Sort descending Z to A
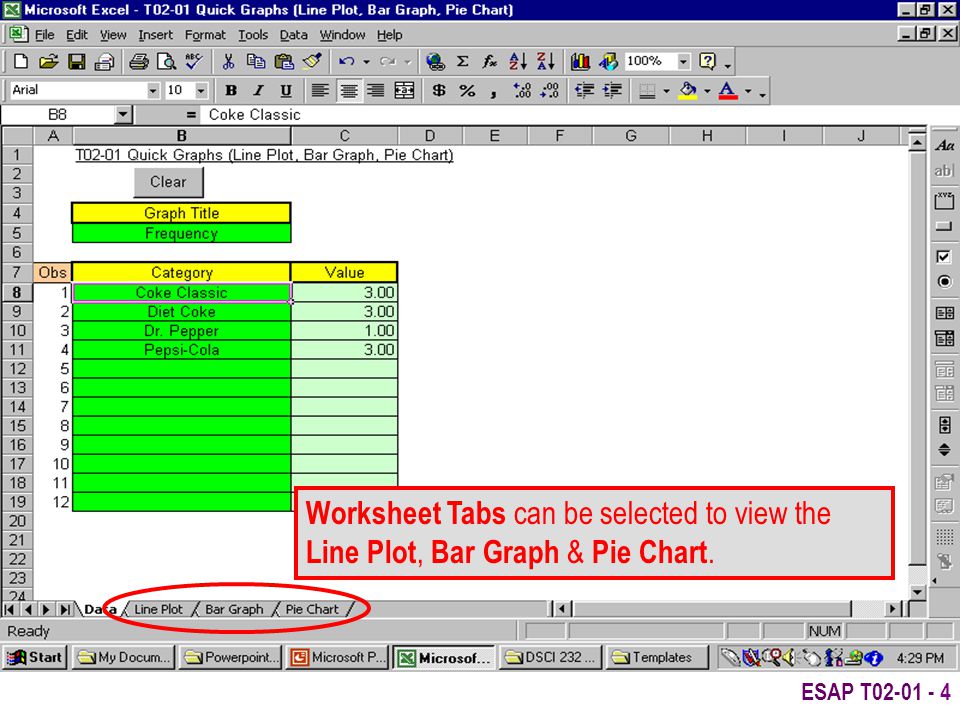This screenshot has width=960, height=720. 546,61
